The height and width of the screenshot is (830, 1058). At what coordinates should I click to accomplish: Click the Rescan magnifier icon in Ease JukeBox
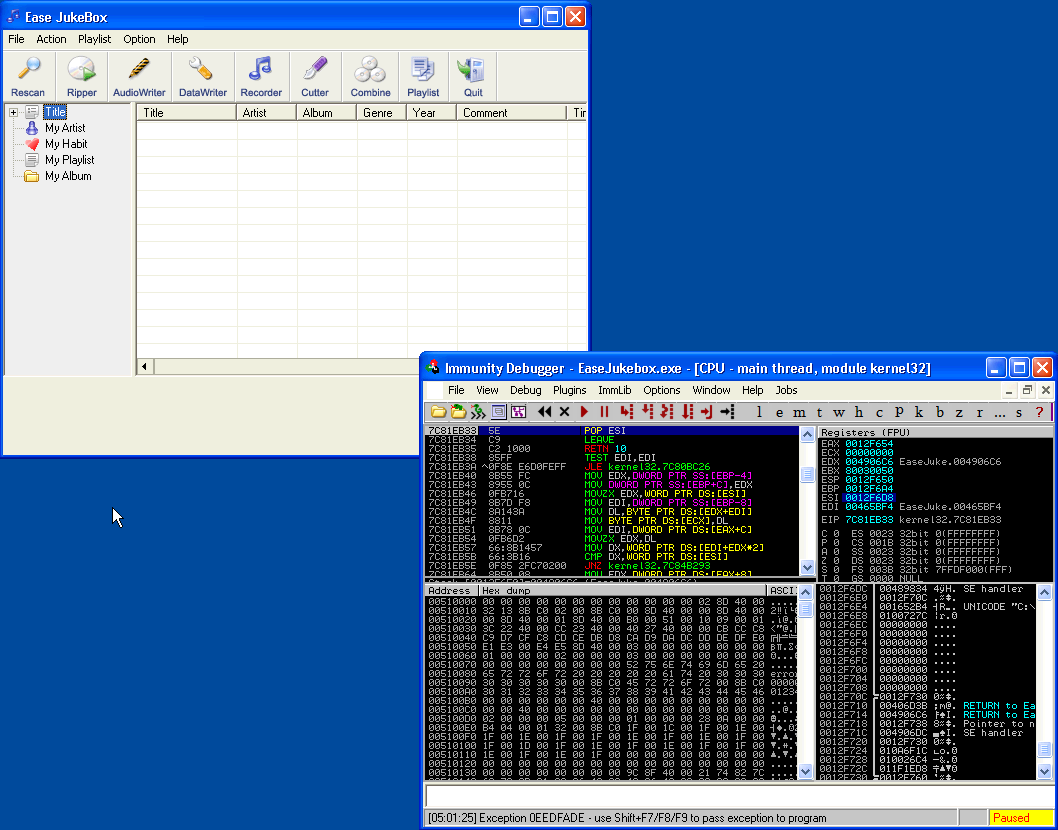pos(28,69)
